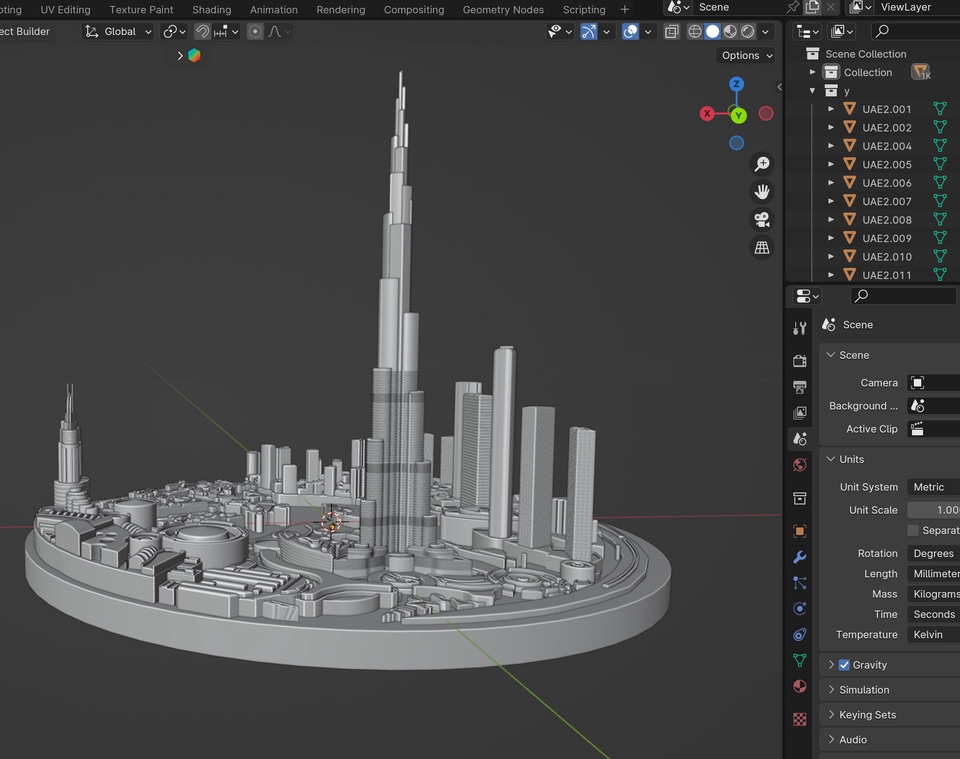Select the World Properties globe icon
This screenshot has height=759, width=960.
[799, 465]
